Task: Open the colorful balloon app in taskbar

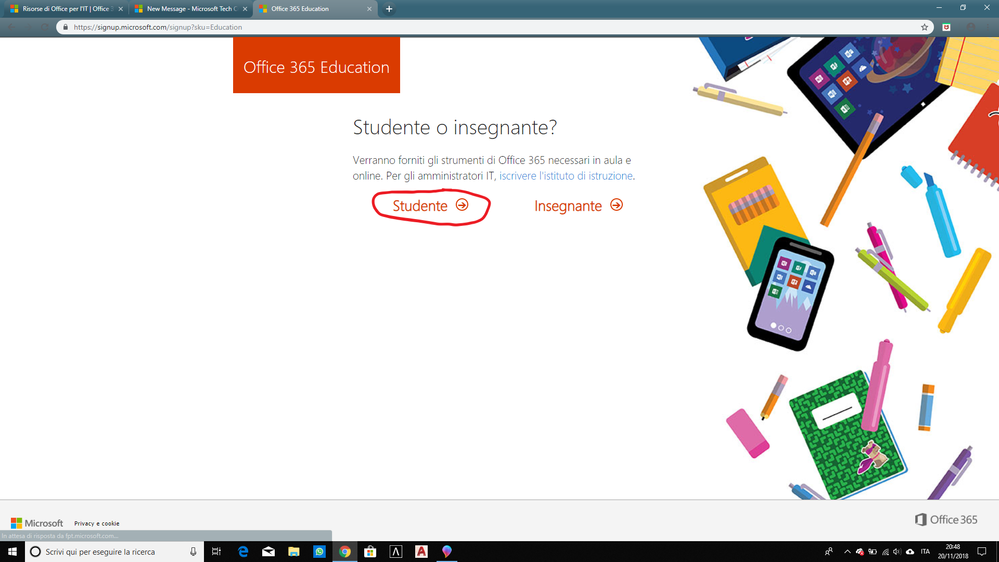Action: [x=447, y=552]
